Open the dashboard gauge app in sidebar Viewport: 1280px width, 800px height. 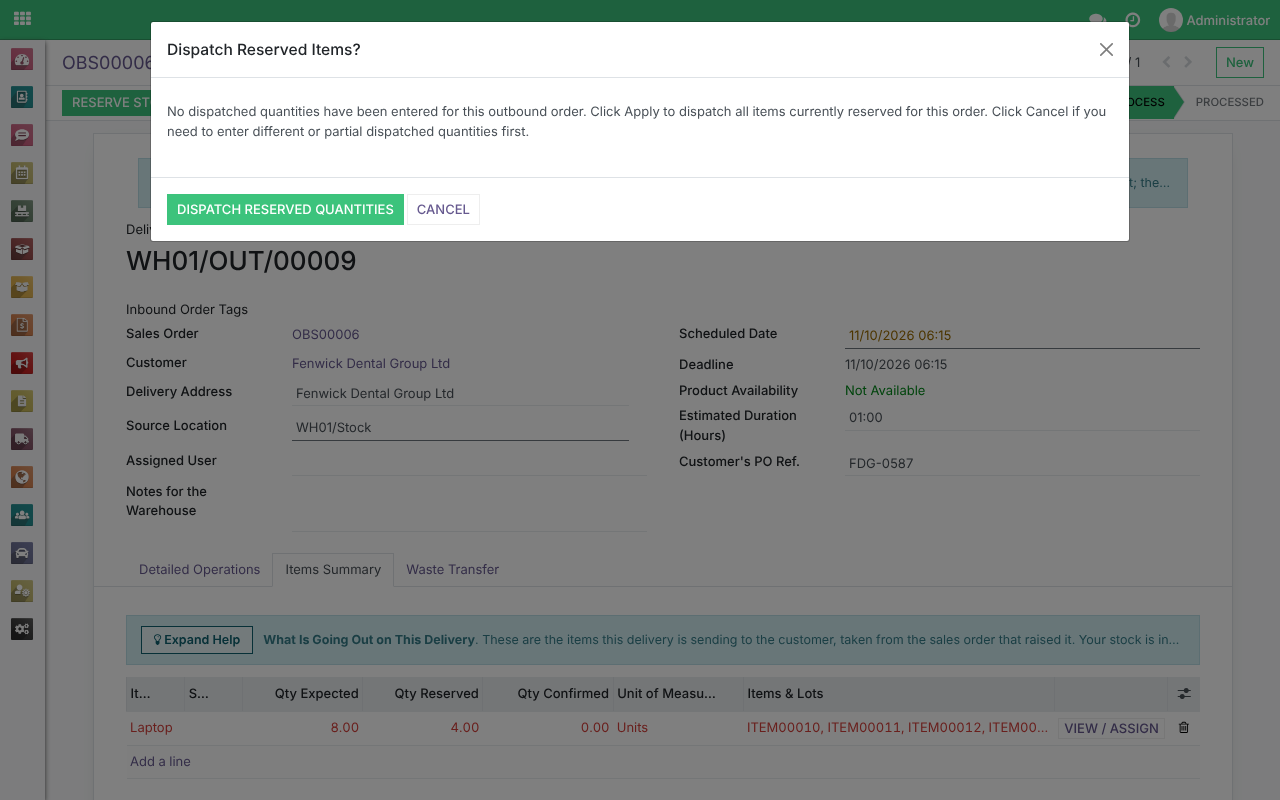22,59
